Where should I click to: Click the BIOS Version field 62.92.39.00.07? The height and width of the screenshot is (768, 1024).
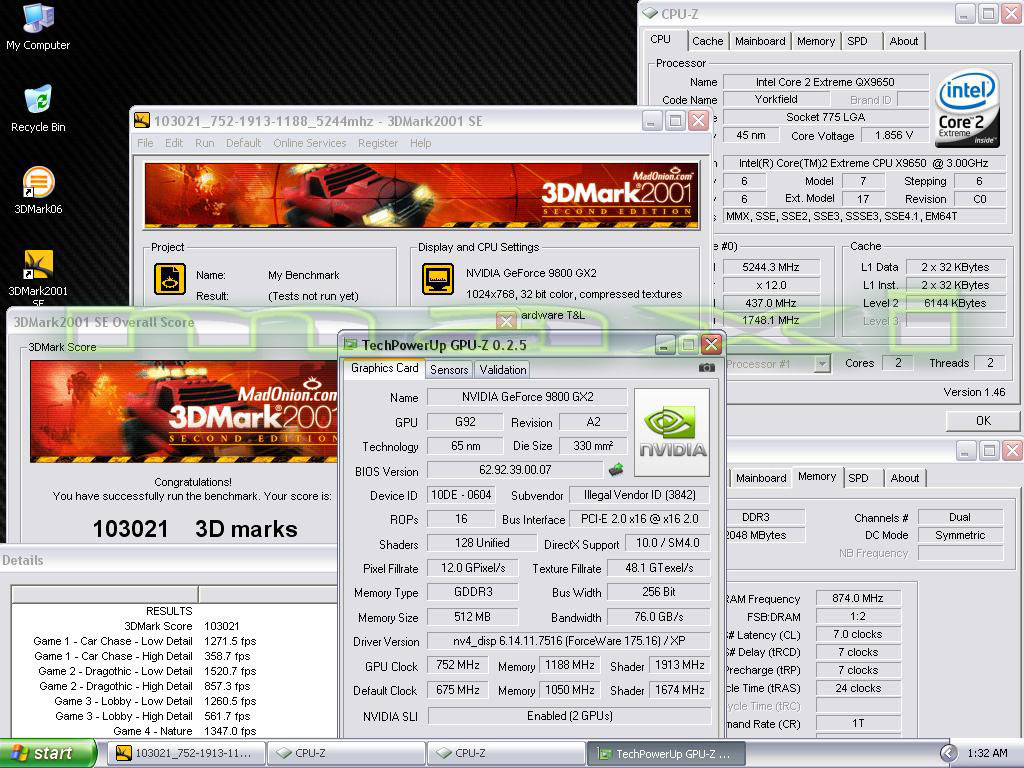tap(515, 470)
